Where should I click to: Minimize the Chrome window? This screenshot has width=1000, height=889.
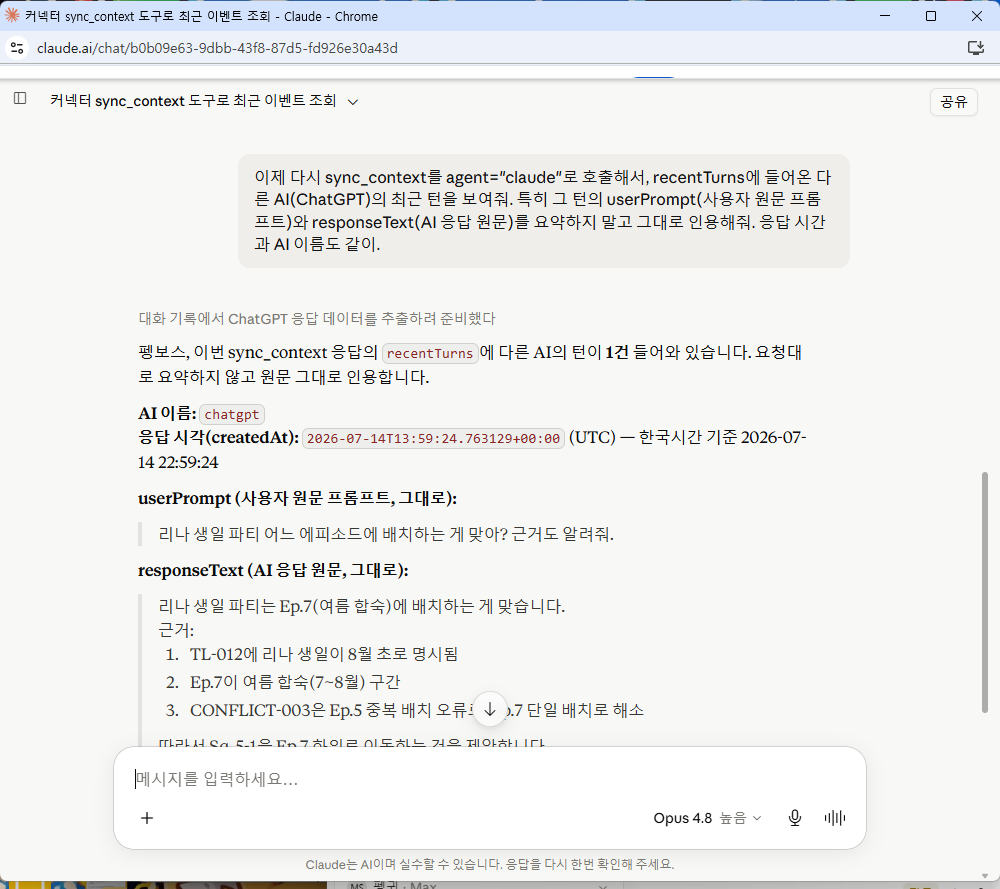click(885, 16)
